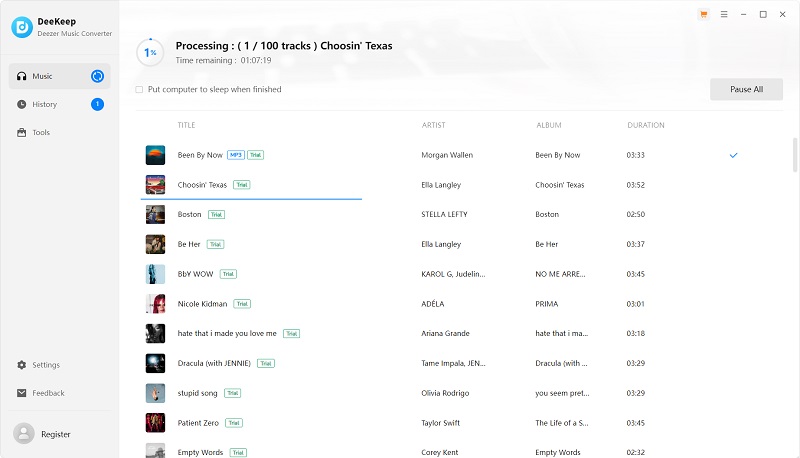Click the DeeKeep logo icon
Image resolution: width=800 pixels, height=458 pixels.
click(22, 27)
